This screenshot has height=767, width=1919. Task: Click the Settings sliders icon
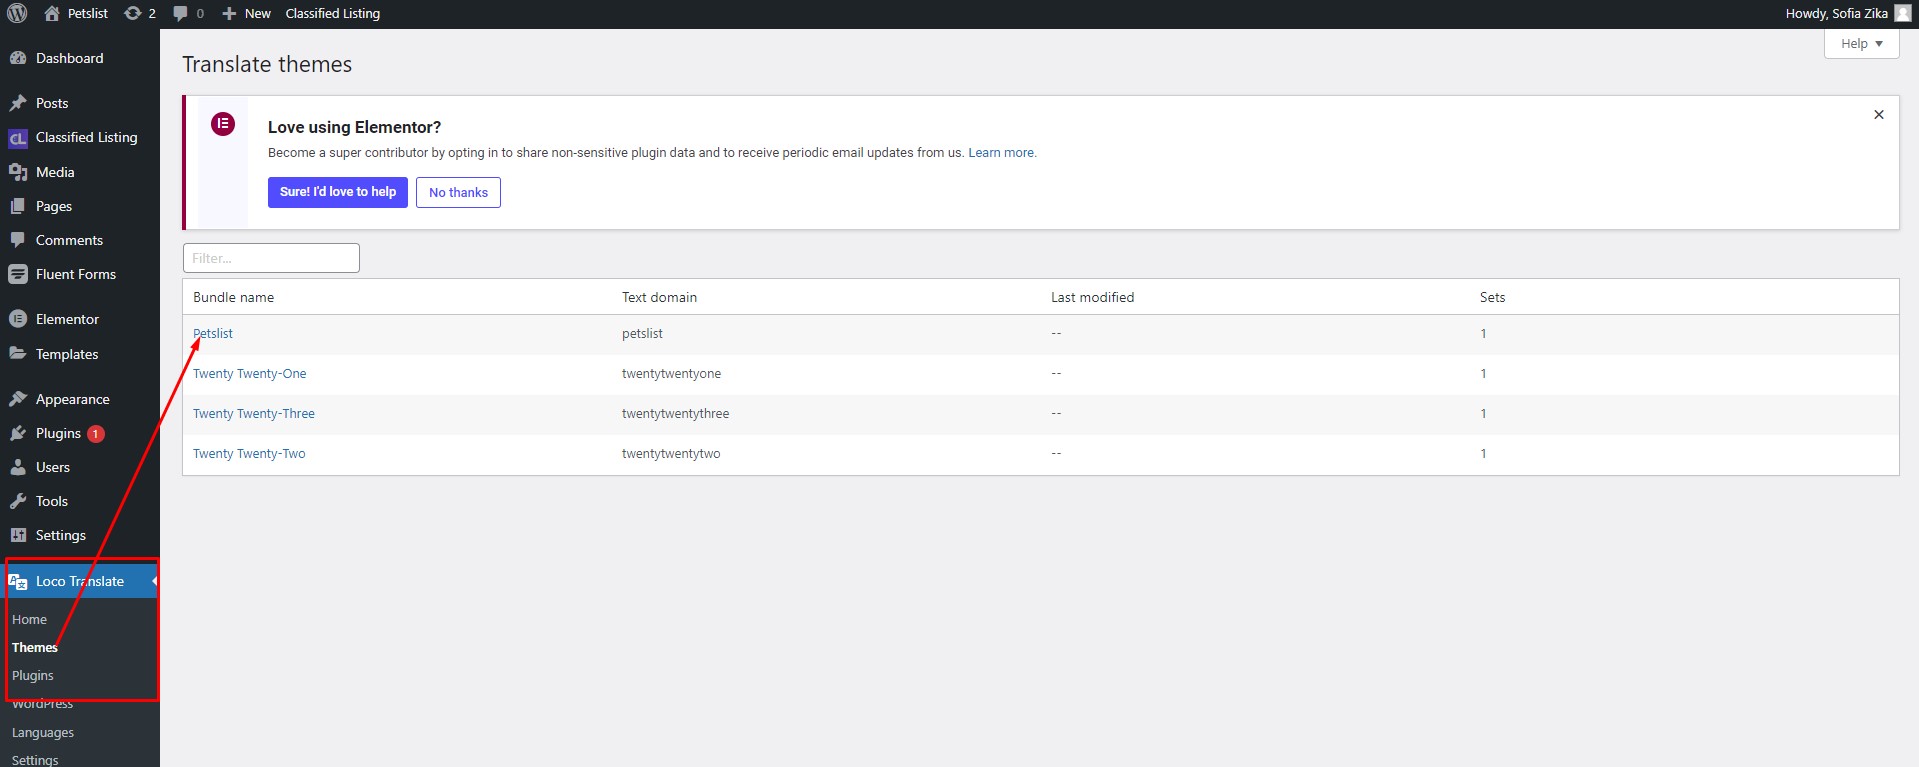click(18, 535)
